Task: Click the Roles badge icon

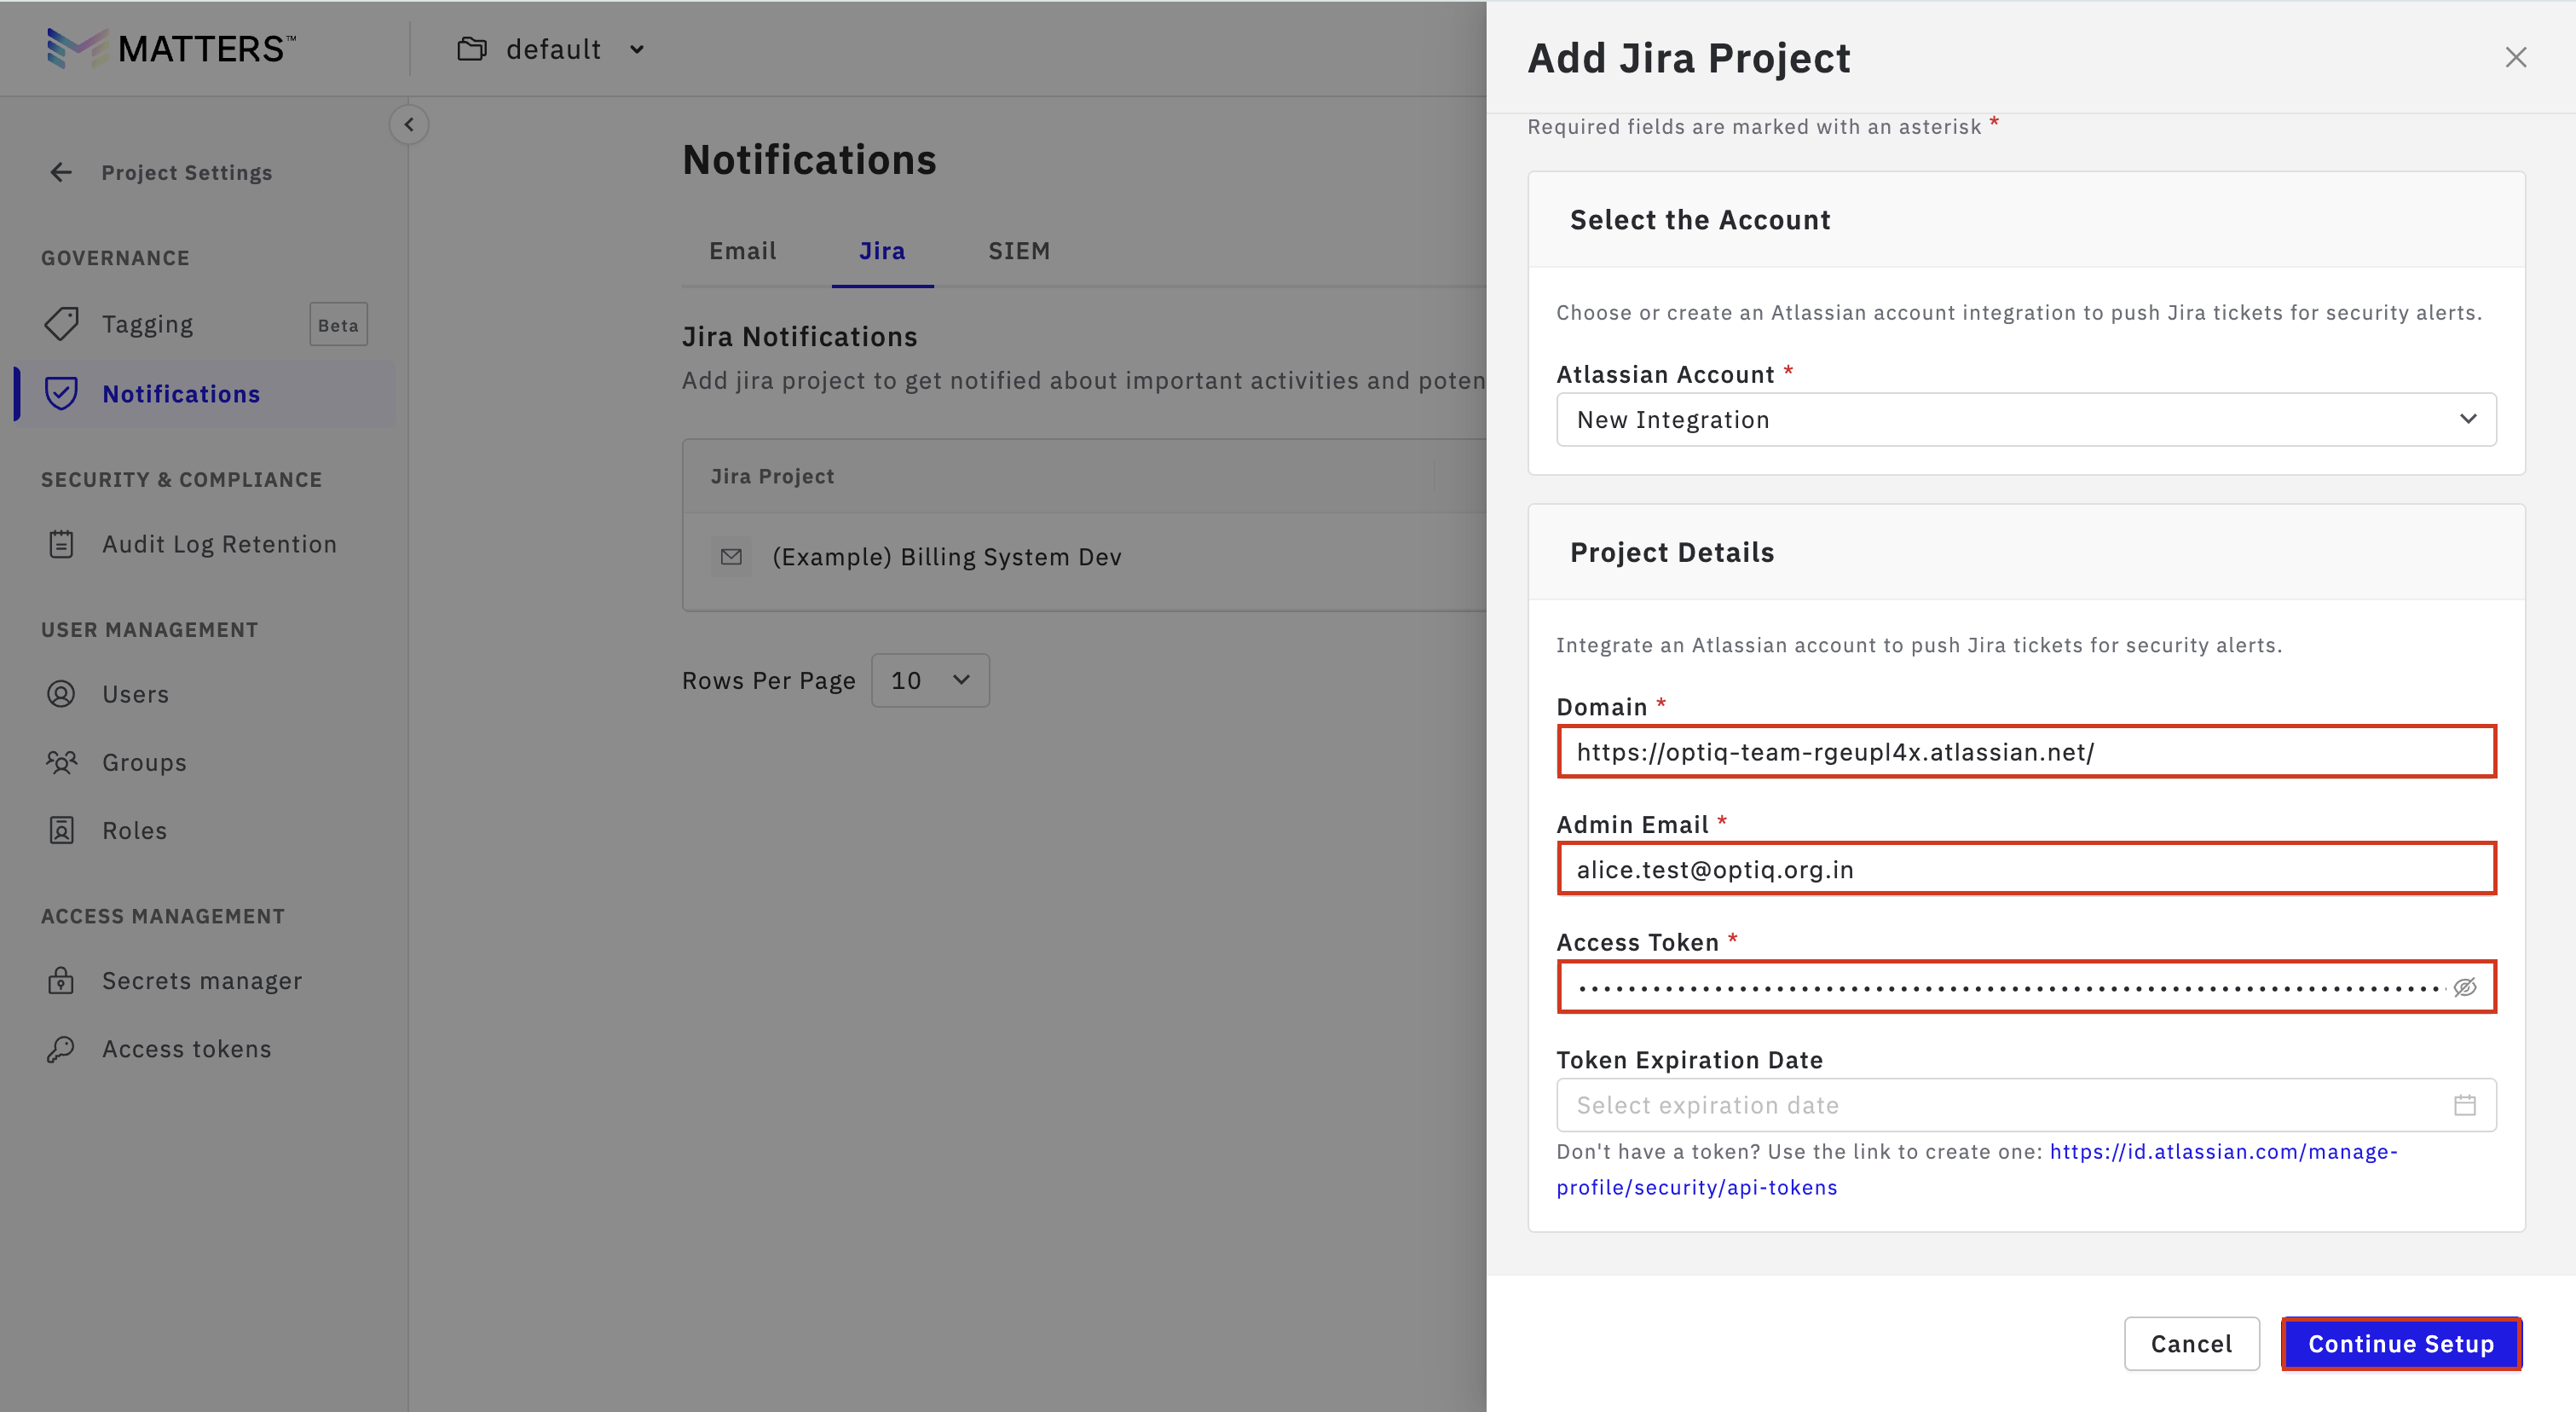Action: [x=61, y=830]
